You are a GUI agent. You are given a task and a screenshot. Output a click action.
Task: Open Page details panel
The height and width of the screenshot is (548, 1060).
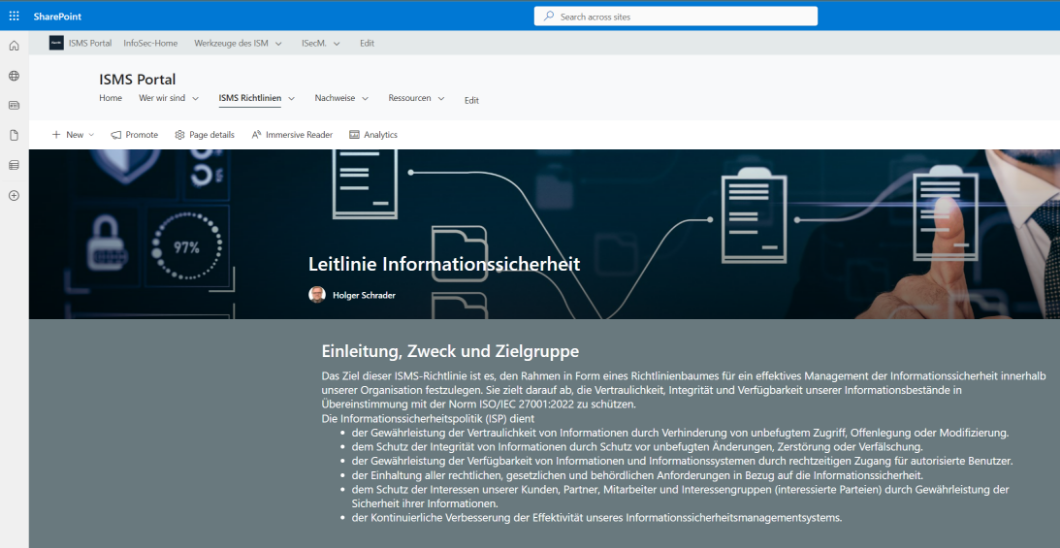[x=204, y=134]
